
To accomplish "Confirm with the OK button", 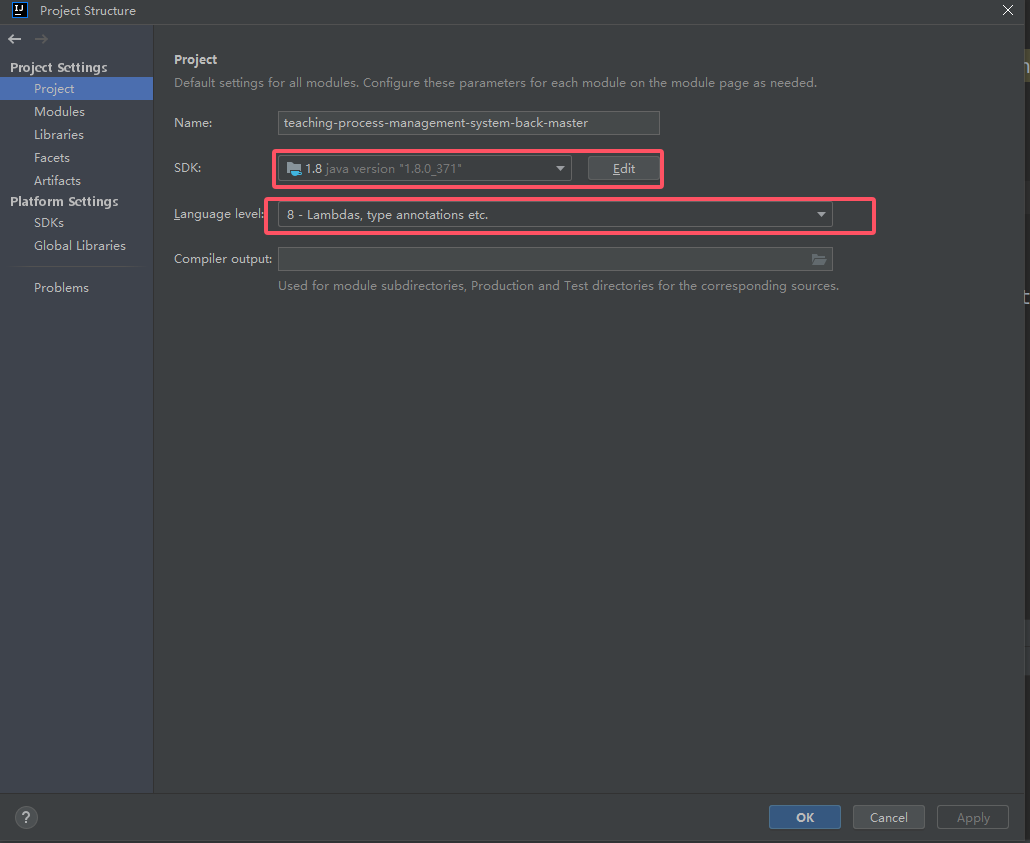I will pos(805,817).
